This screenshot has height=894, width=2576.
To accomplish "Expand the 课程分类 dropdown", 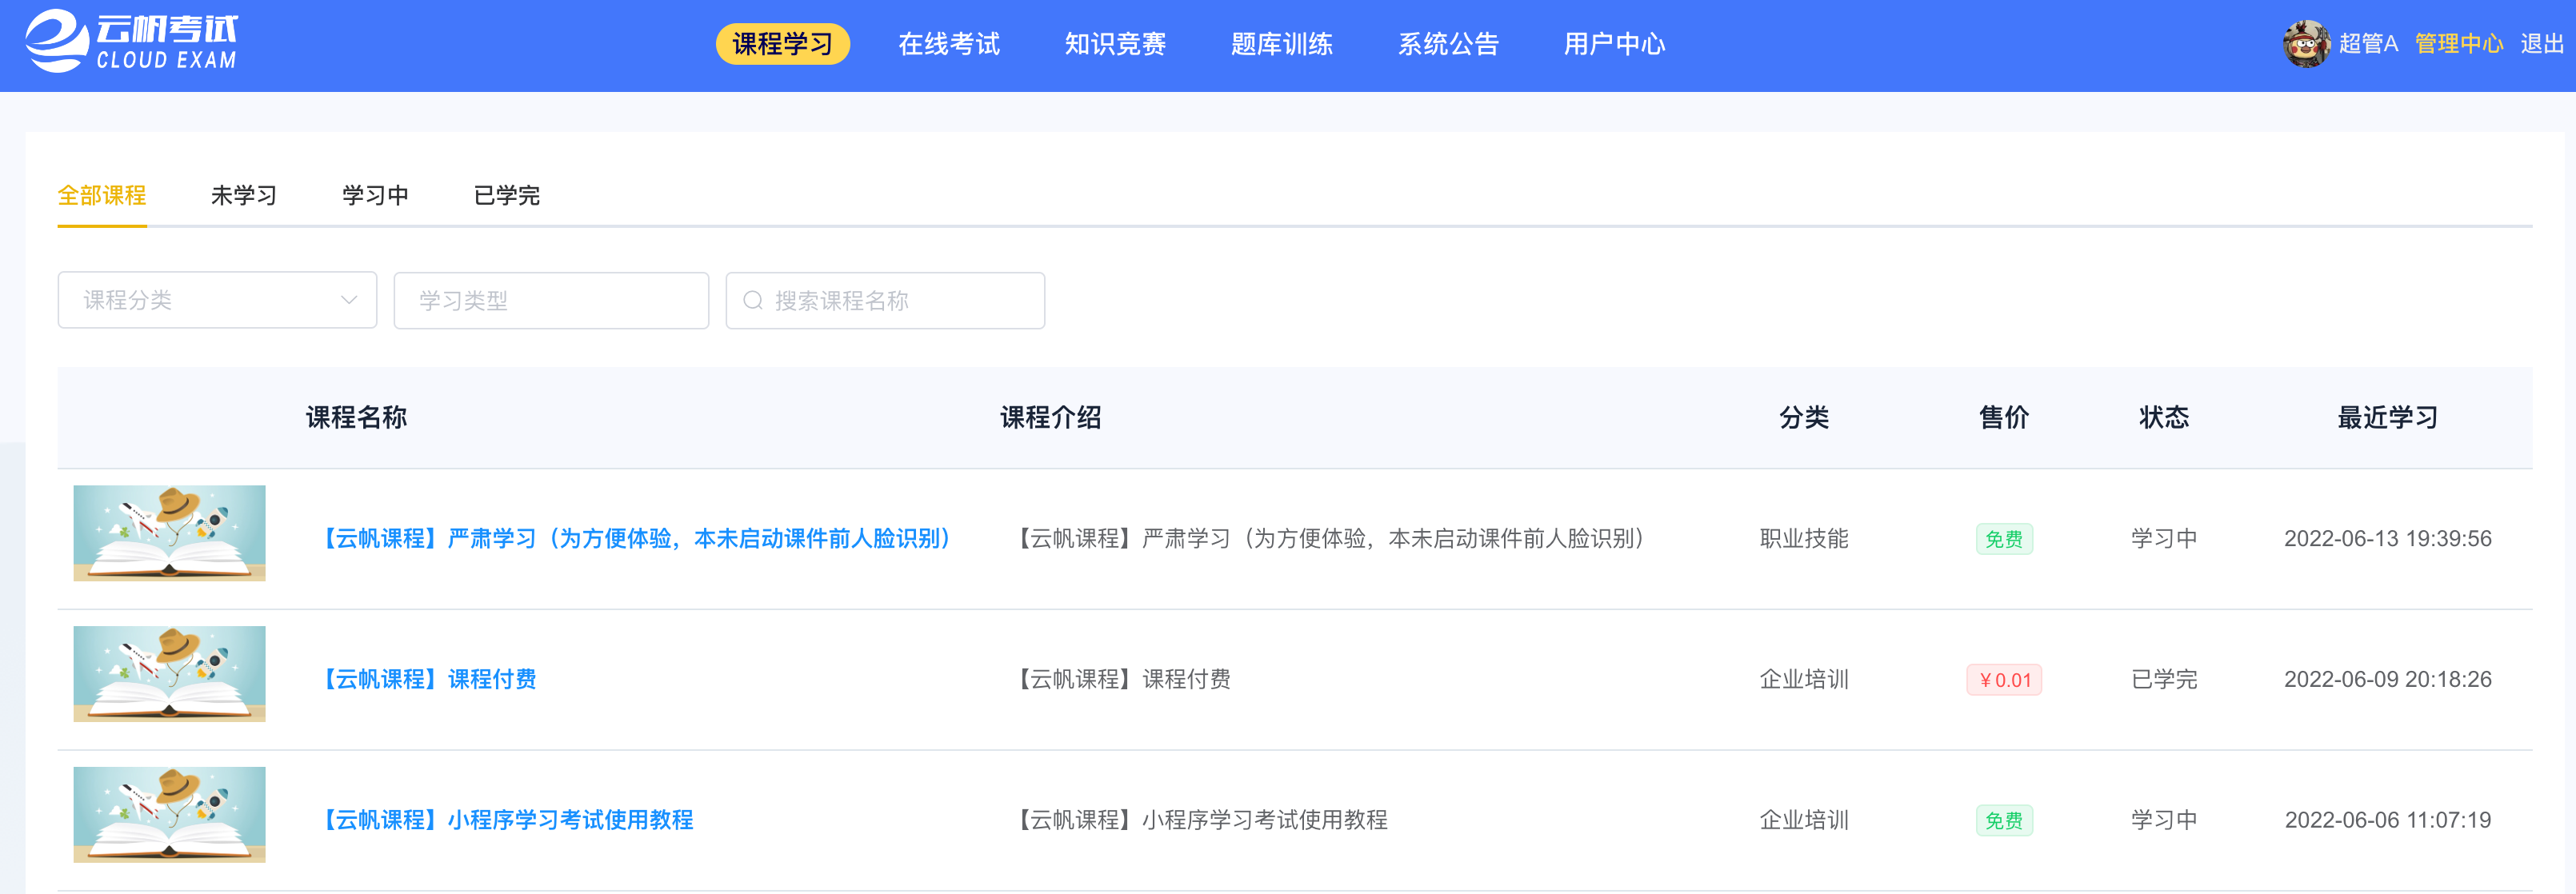I will [217, 300].
